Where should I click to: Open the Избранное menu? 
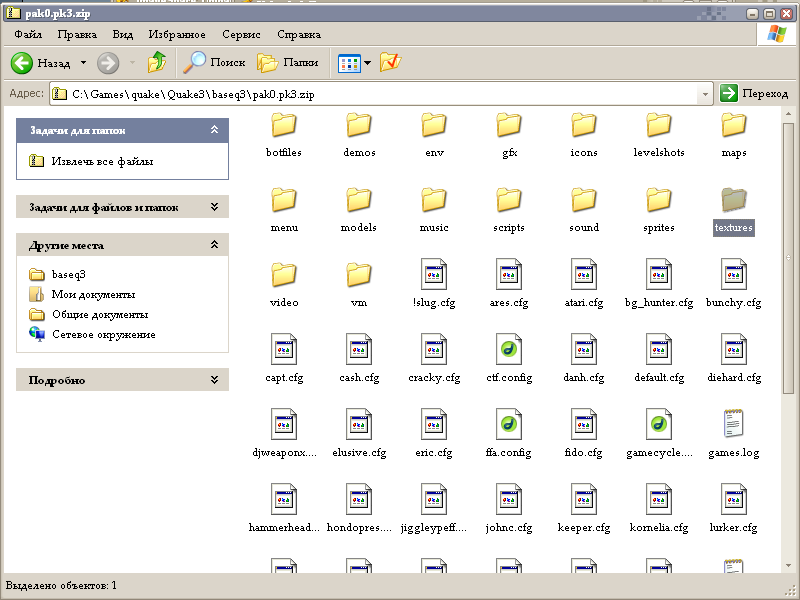click(x=177, y=34)
